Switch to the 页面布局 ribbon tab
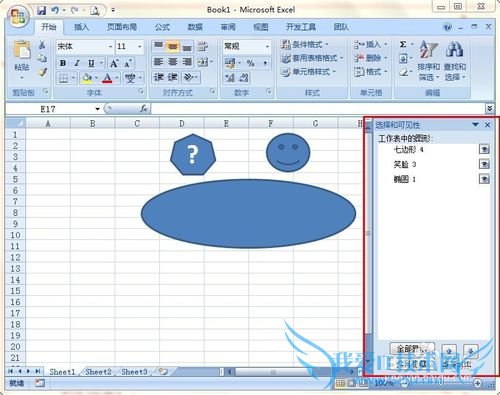The image size is (500, 395). 122,27
